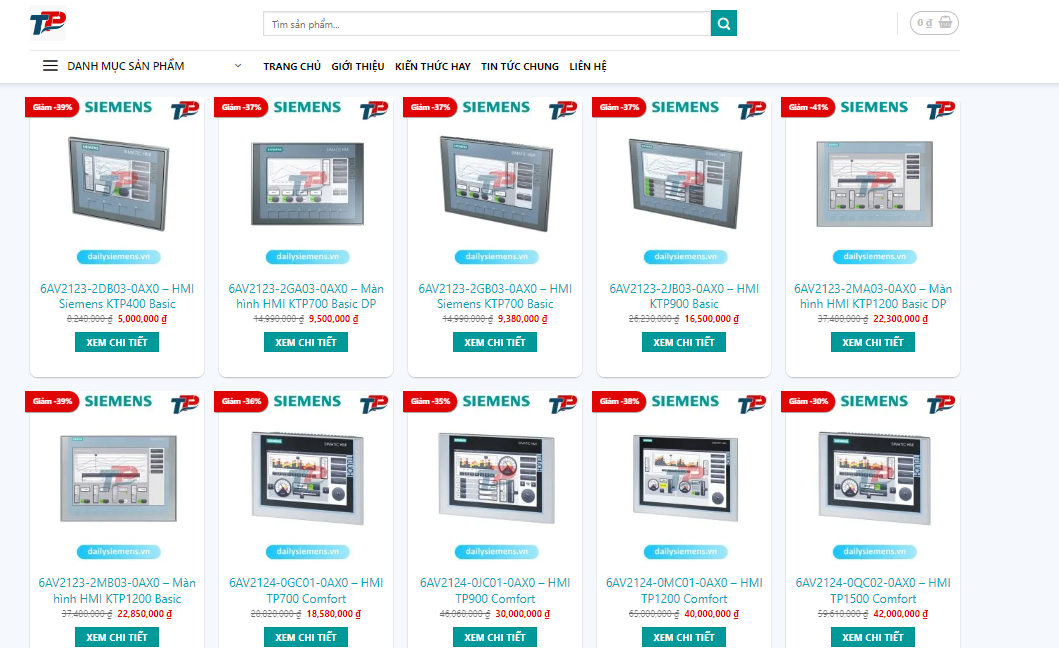
Task: Click the 22,850,000 ₫ sale price
Action: pos(145,614)
